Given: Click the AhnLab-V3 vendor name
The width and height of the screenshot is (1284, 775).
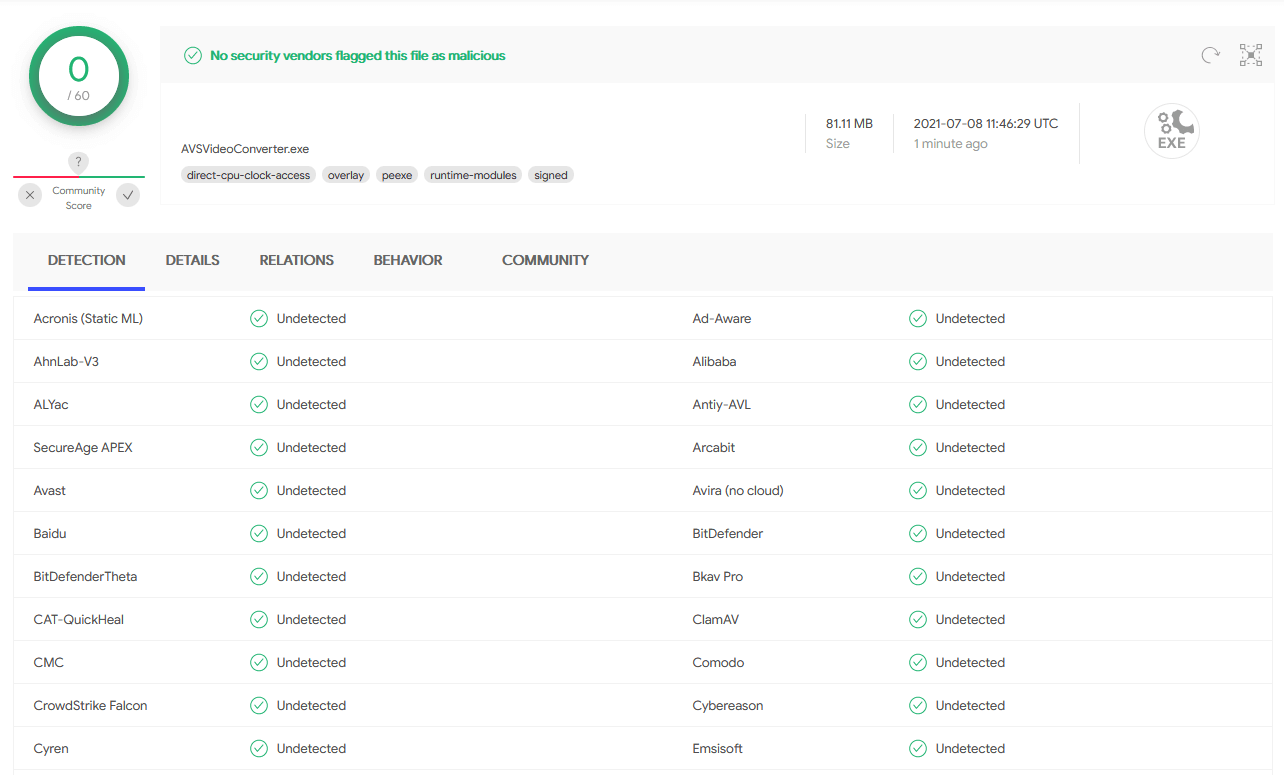Looking at the screenshot, I should 66,362.
